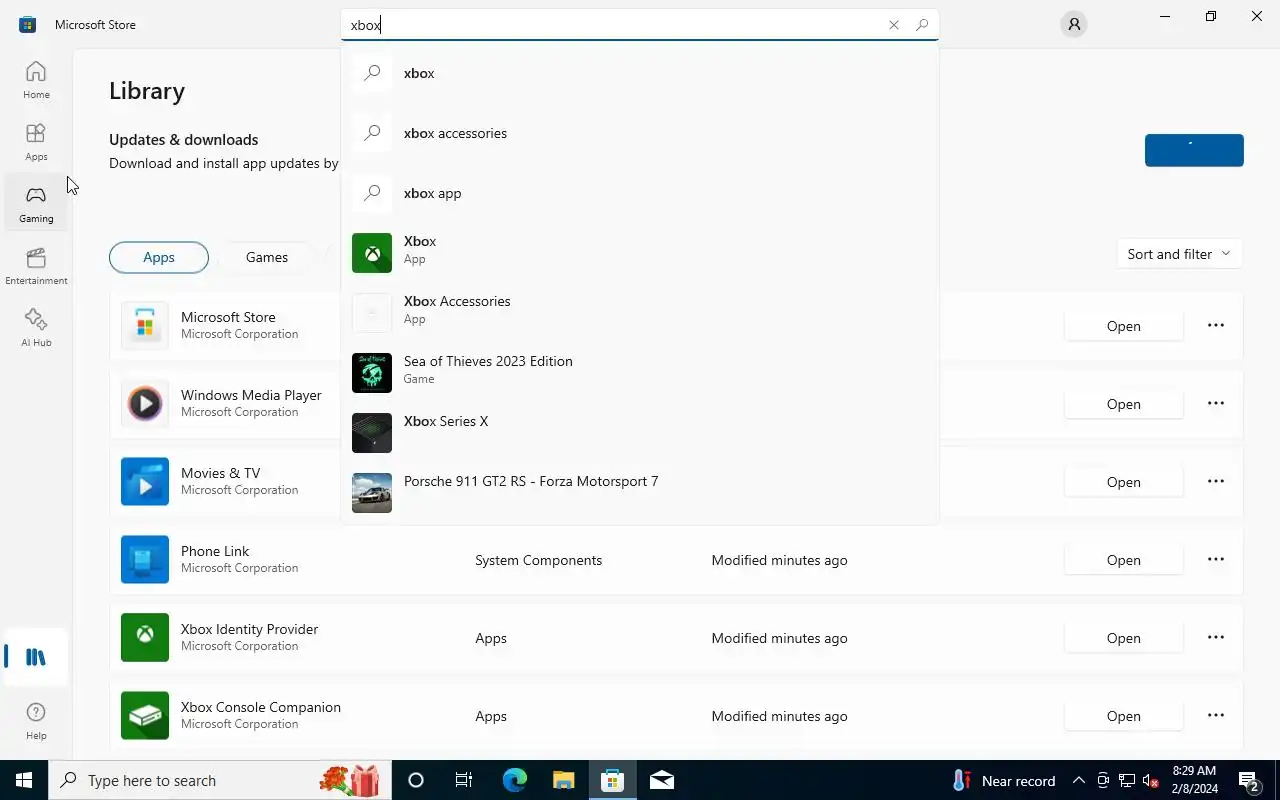Click the green Xbox app icon in suggestions
Image resolution: width=1280 pixels, height=800 pixels.
tap(372, 253)
